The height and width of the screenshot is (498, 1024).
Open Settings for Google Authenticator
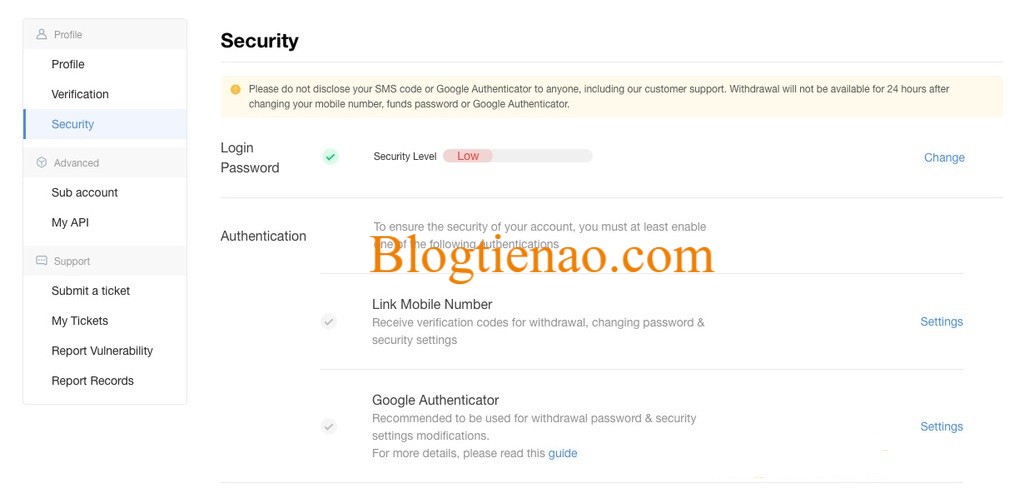click(941, 426)
